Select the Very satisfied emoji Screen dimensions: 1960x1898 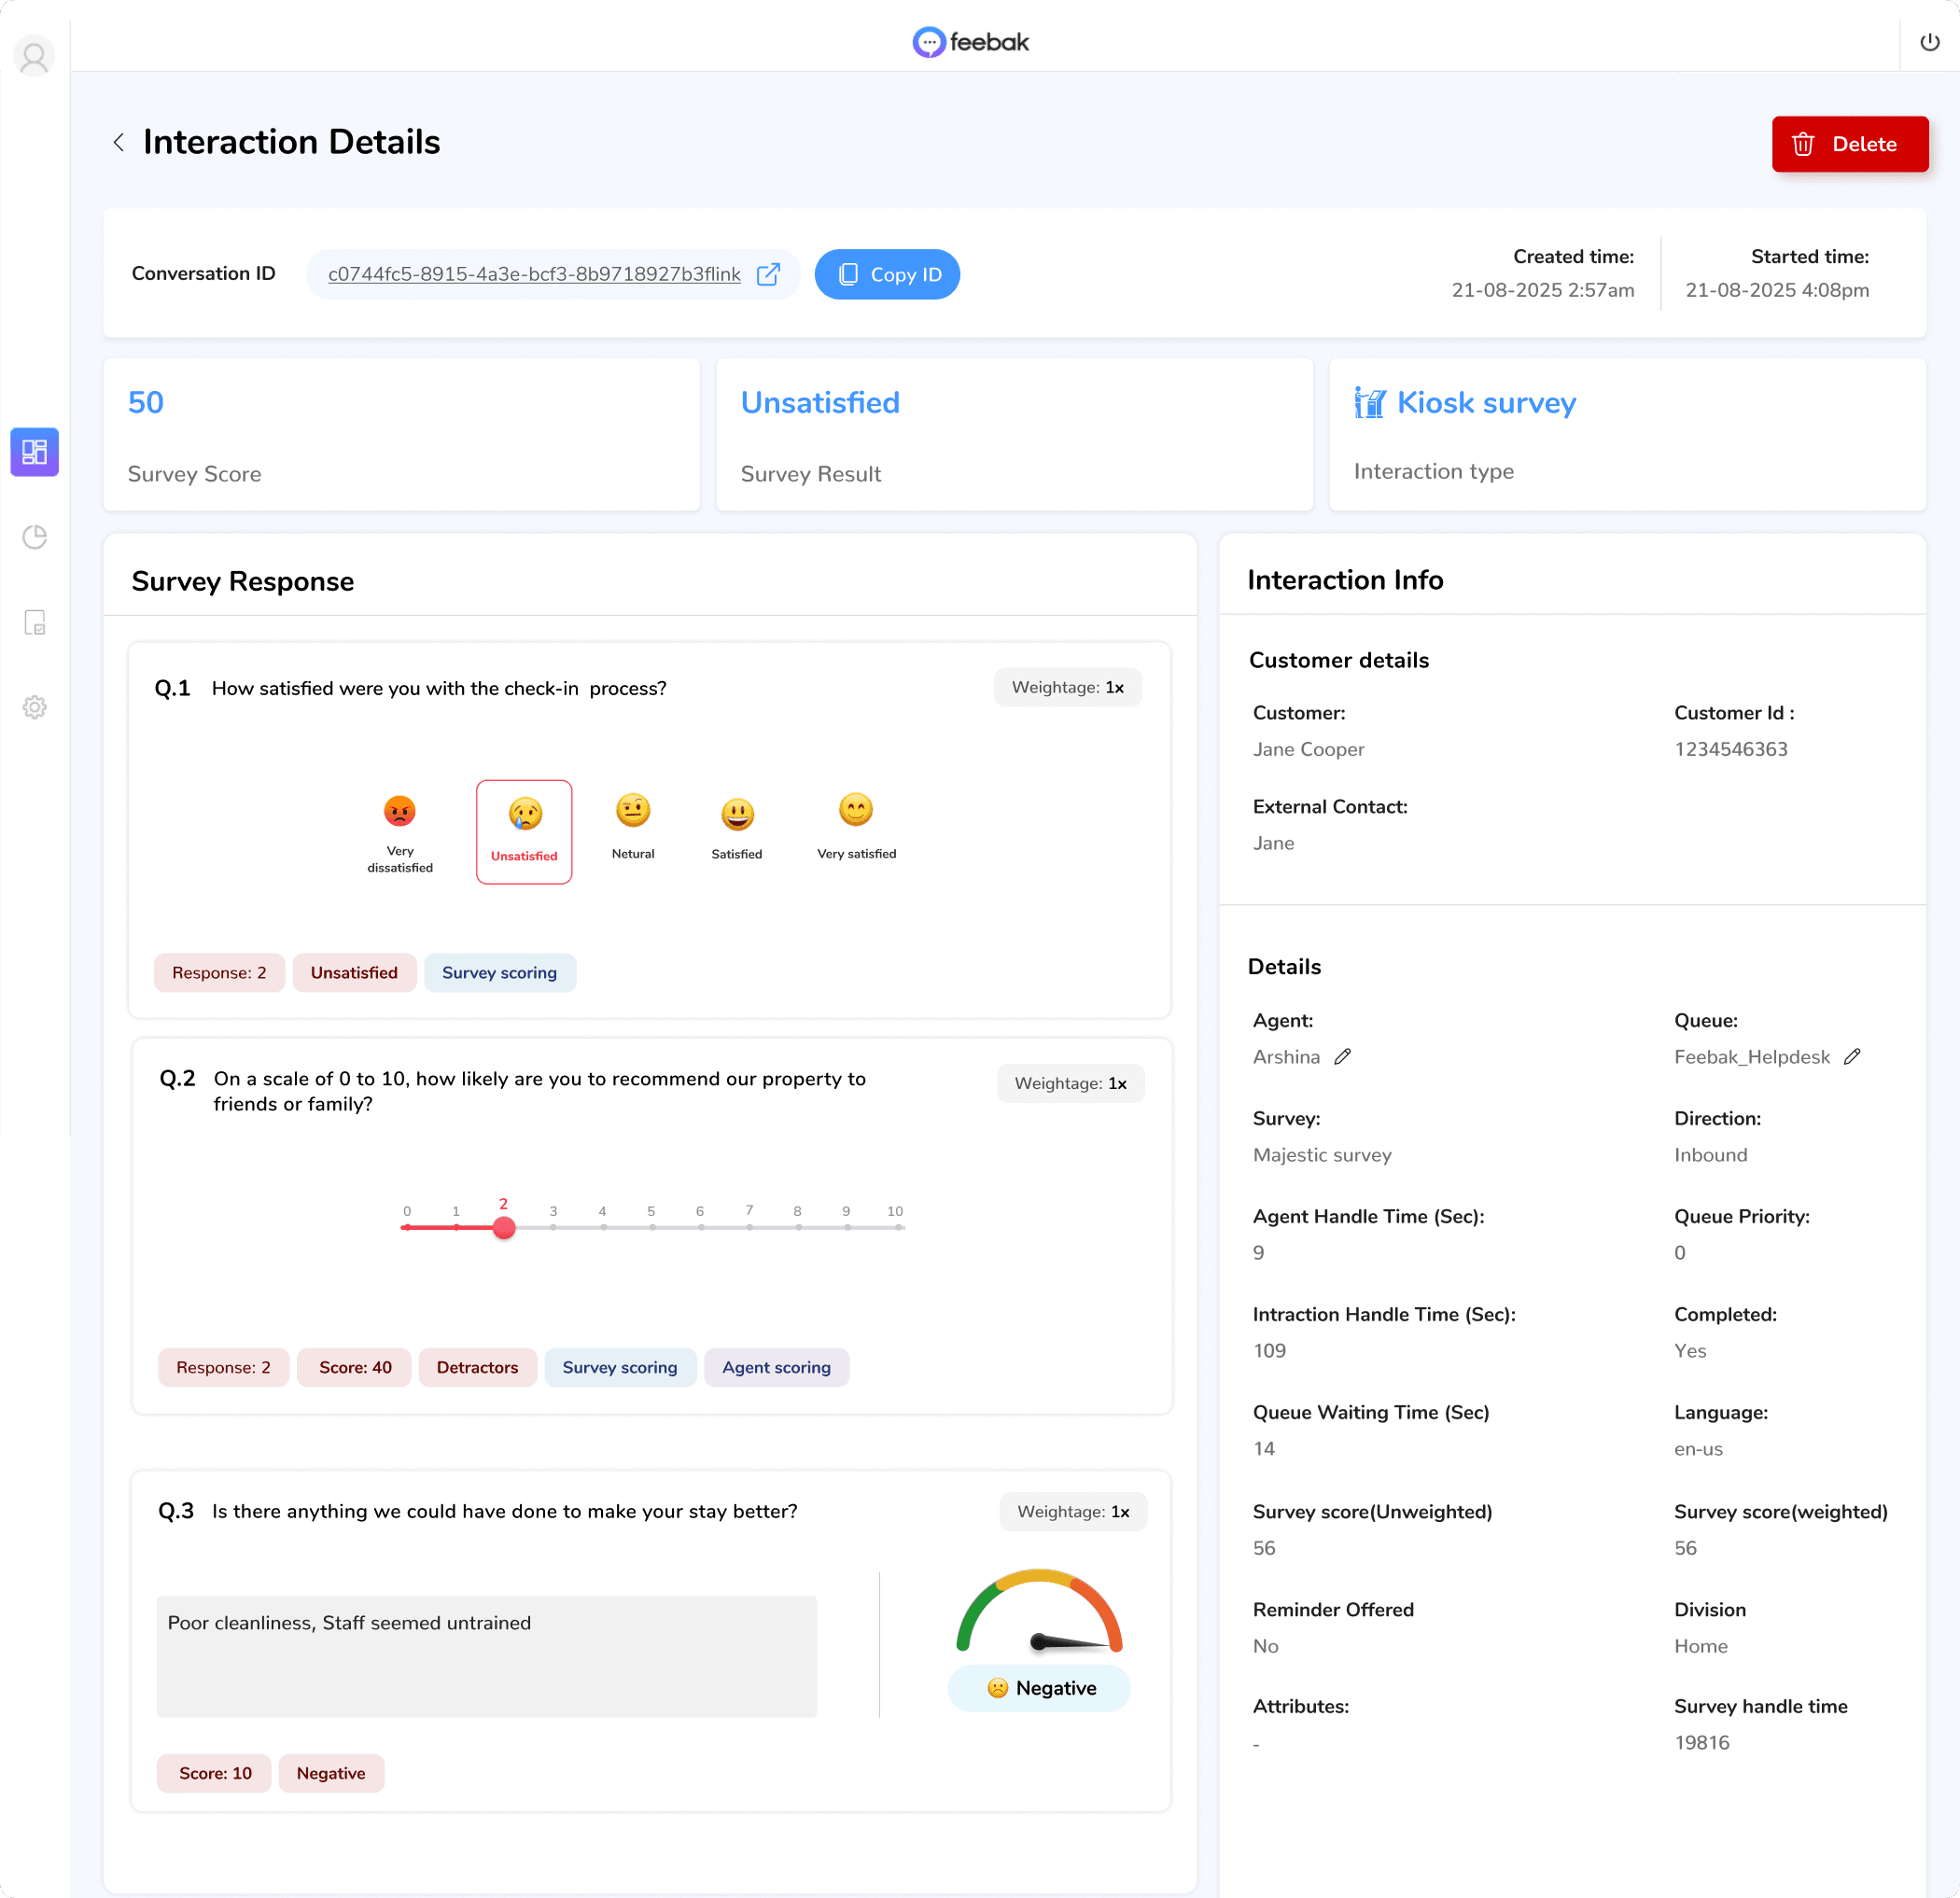point(856,827)
